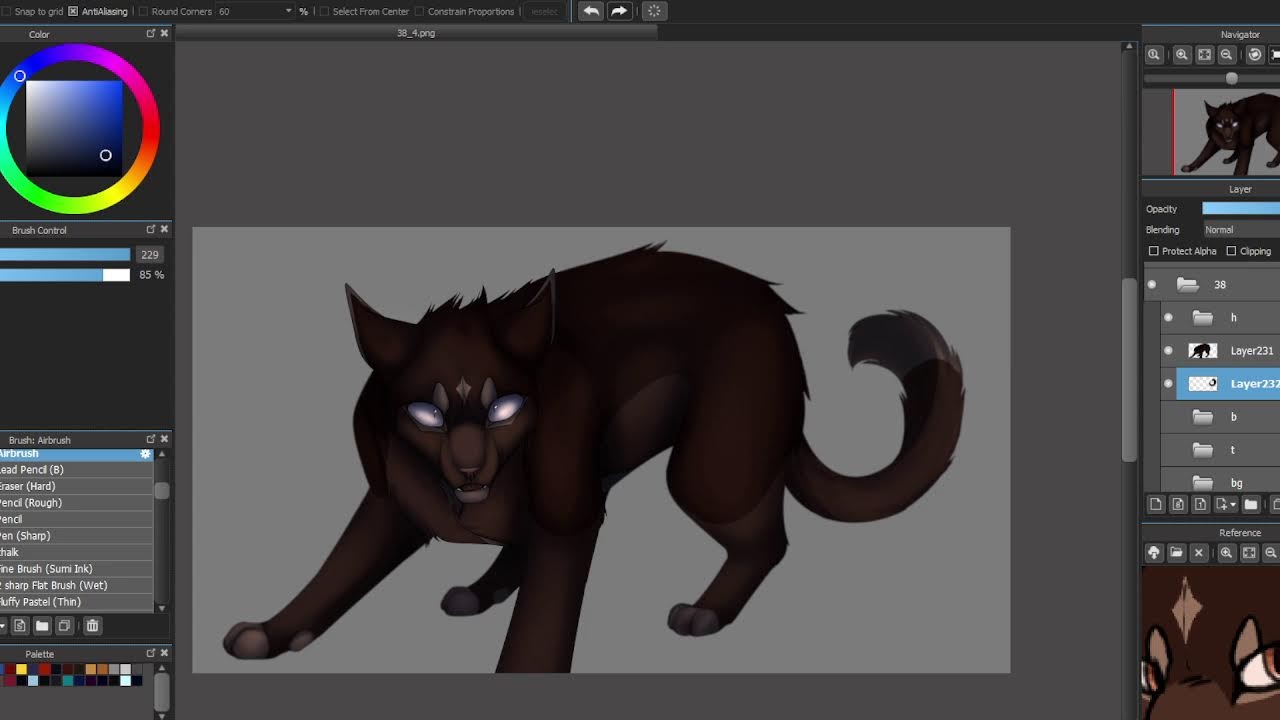Viewport: 1280px width, 720px height.
Task: Click inside the color picker square
Action: coord(74,128)
